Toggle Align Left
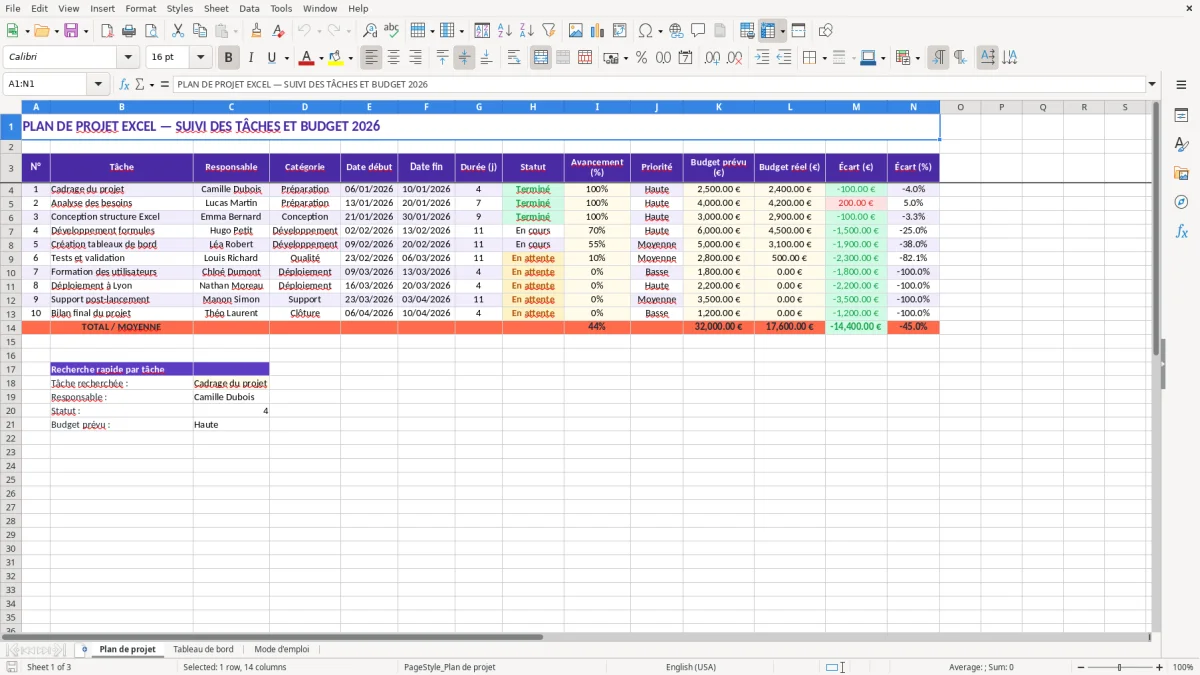 (372, 58)
